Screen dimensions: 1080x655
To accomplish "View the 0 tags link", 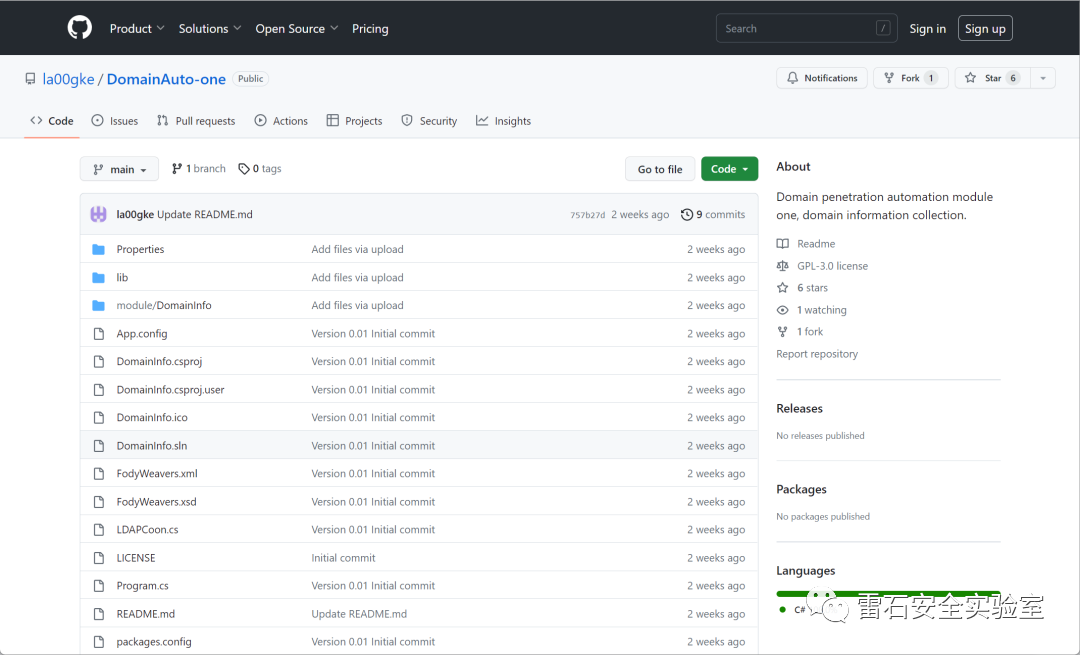I will point(260,169).
